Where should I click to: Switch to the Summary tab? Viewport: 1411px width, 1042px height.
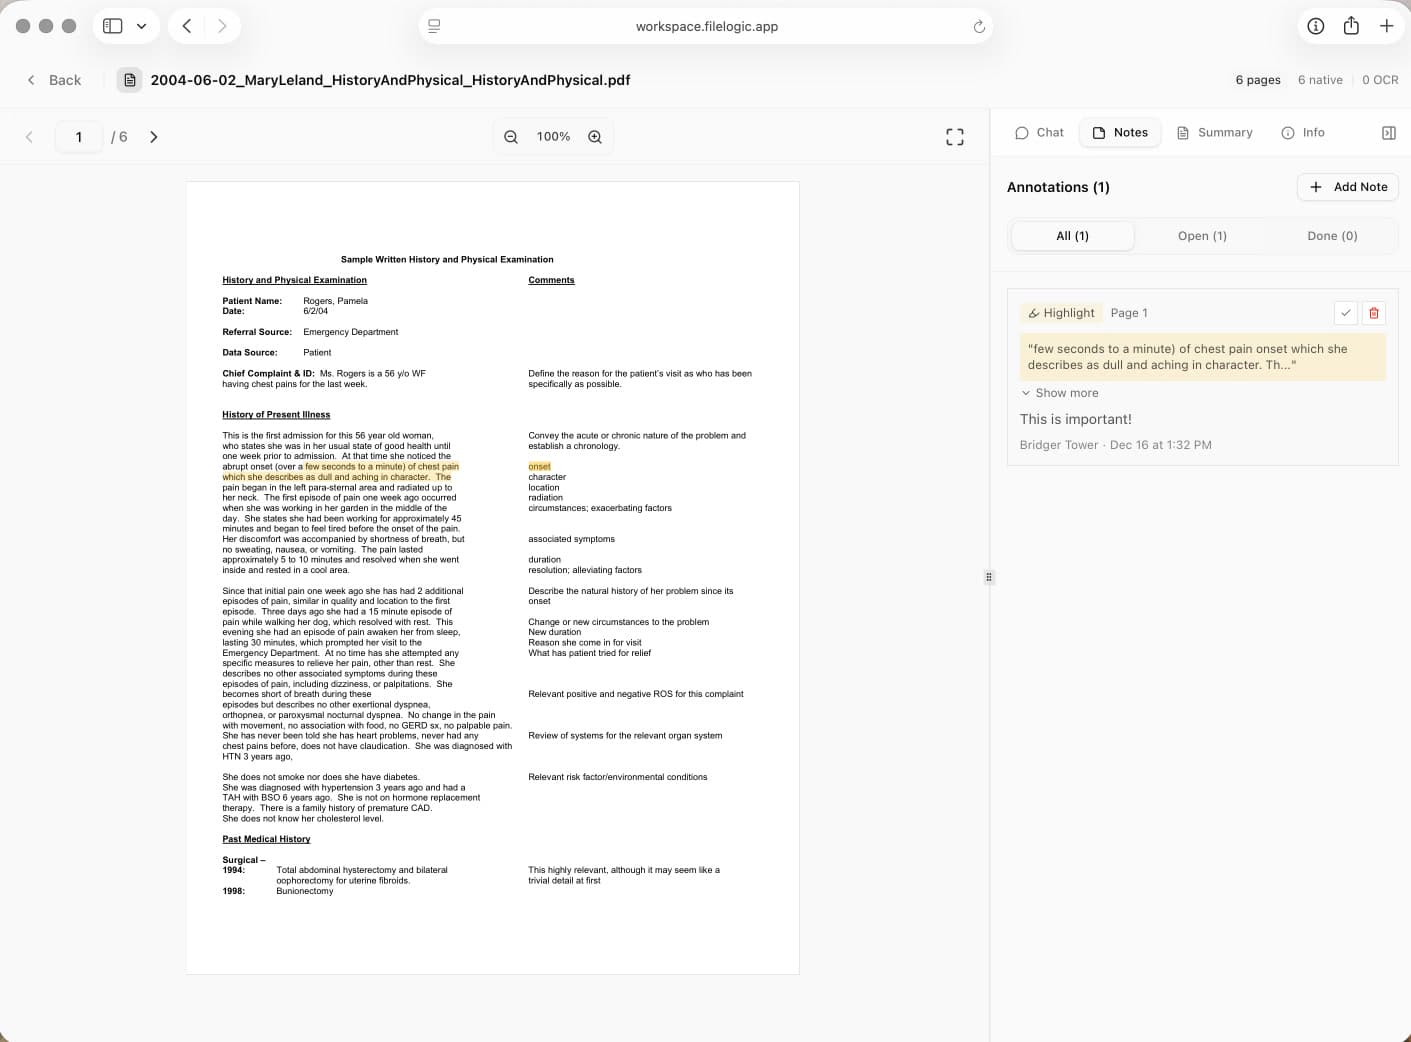(x=1214, y=132)
